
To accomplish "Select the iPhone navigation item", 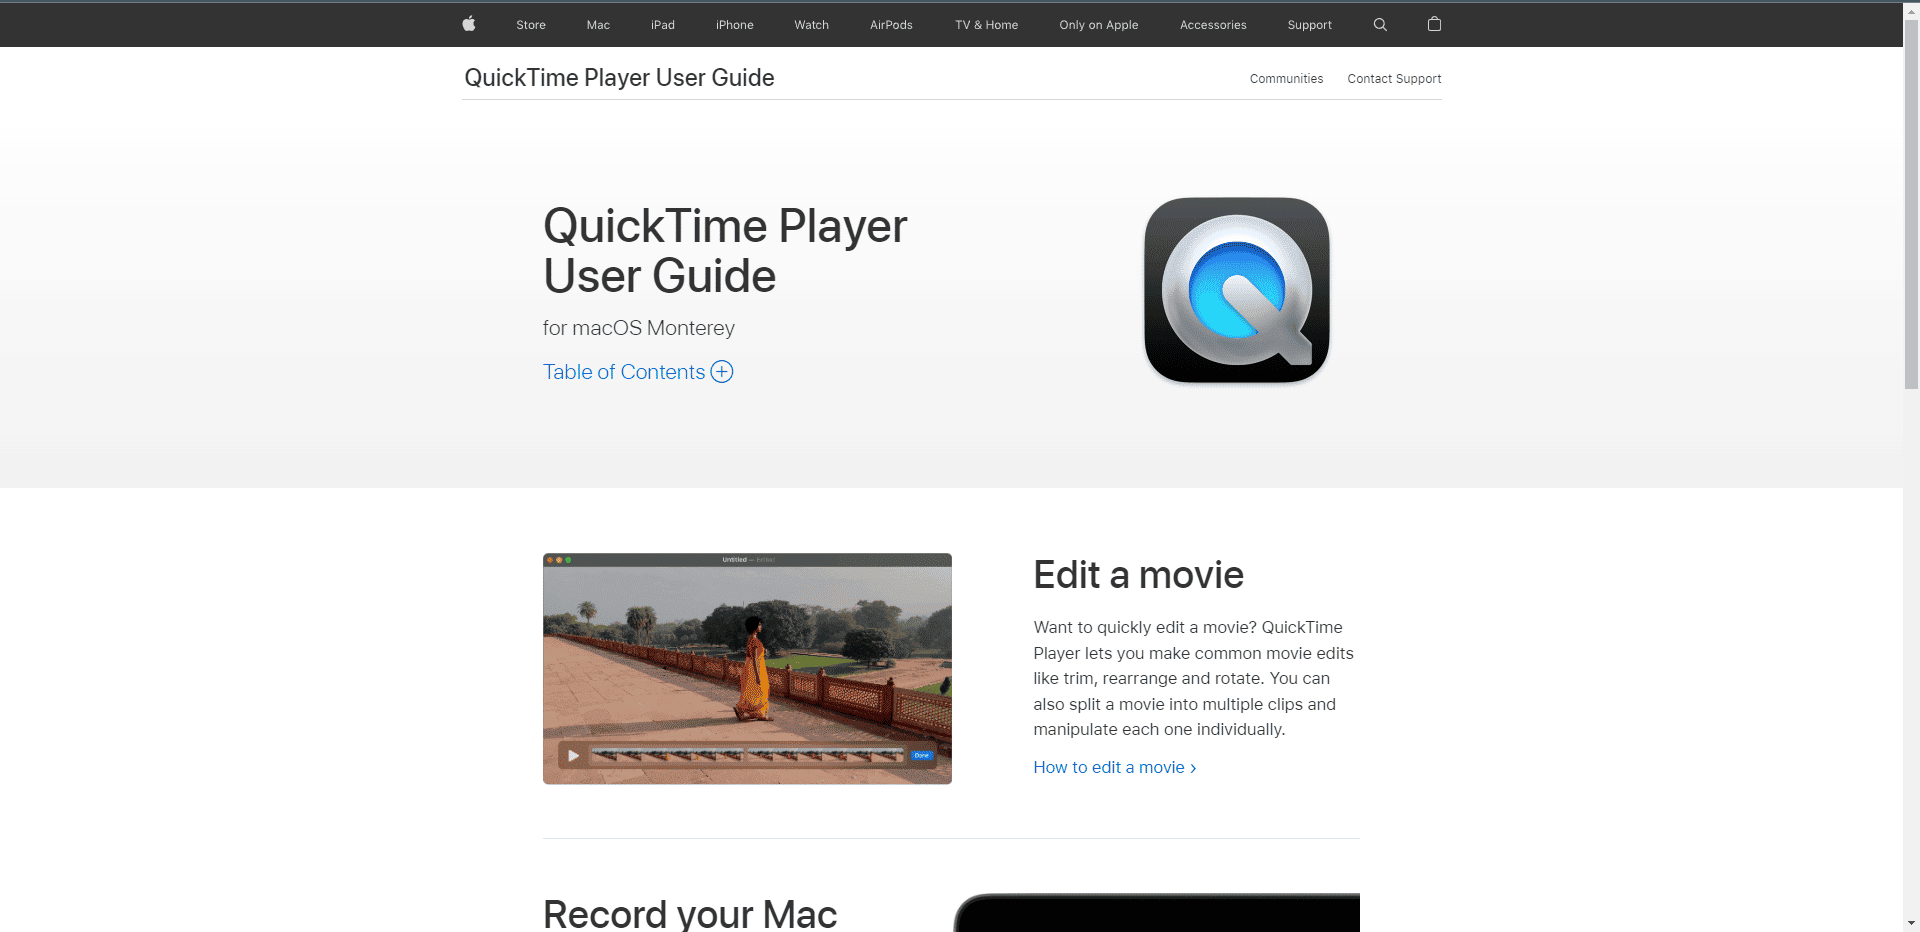I will click(734, 24).
